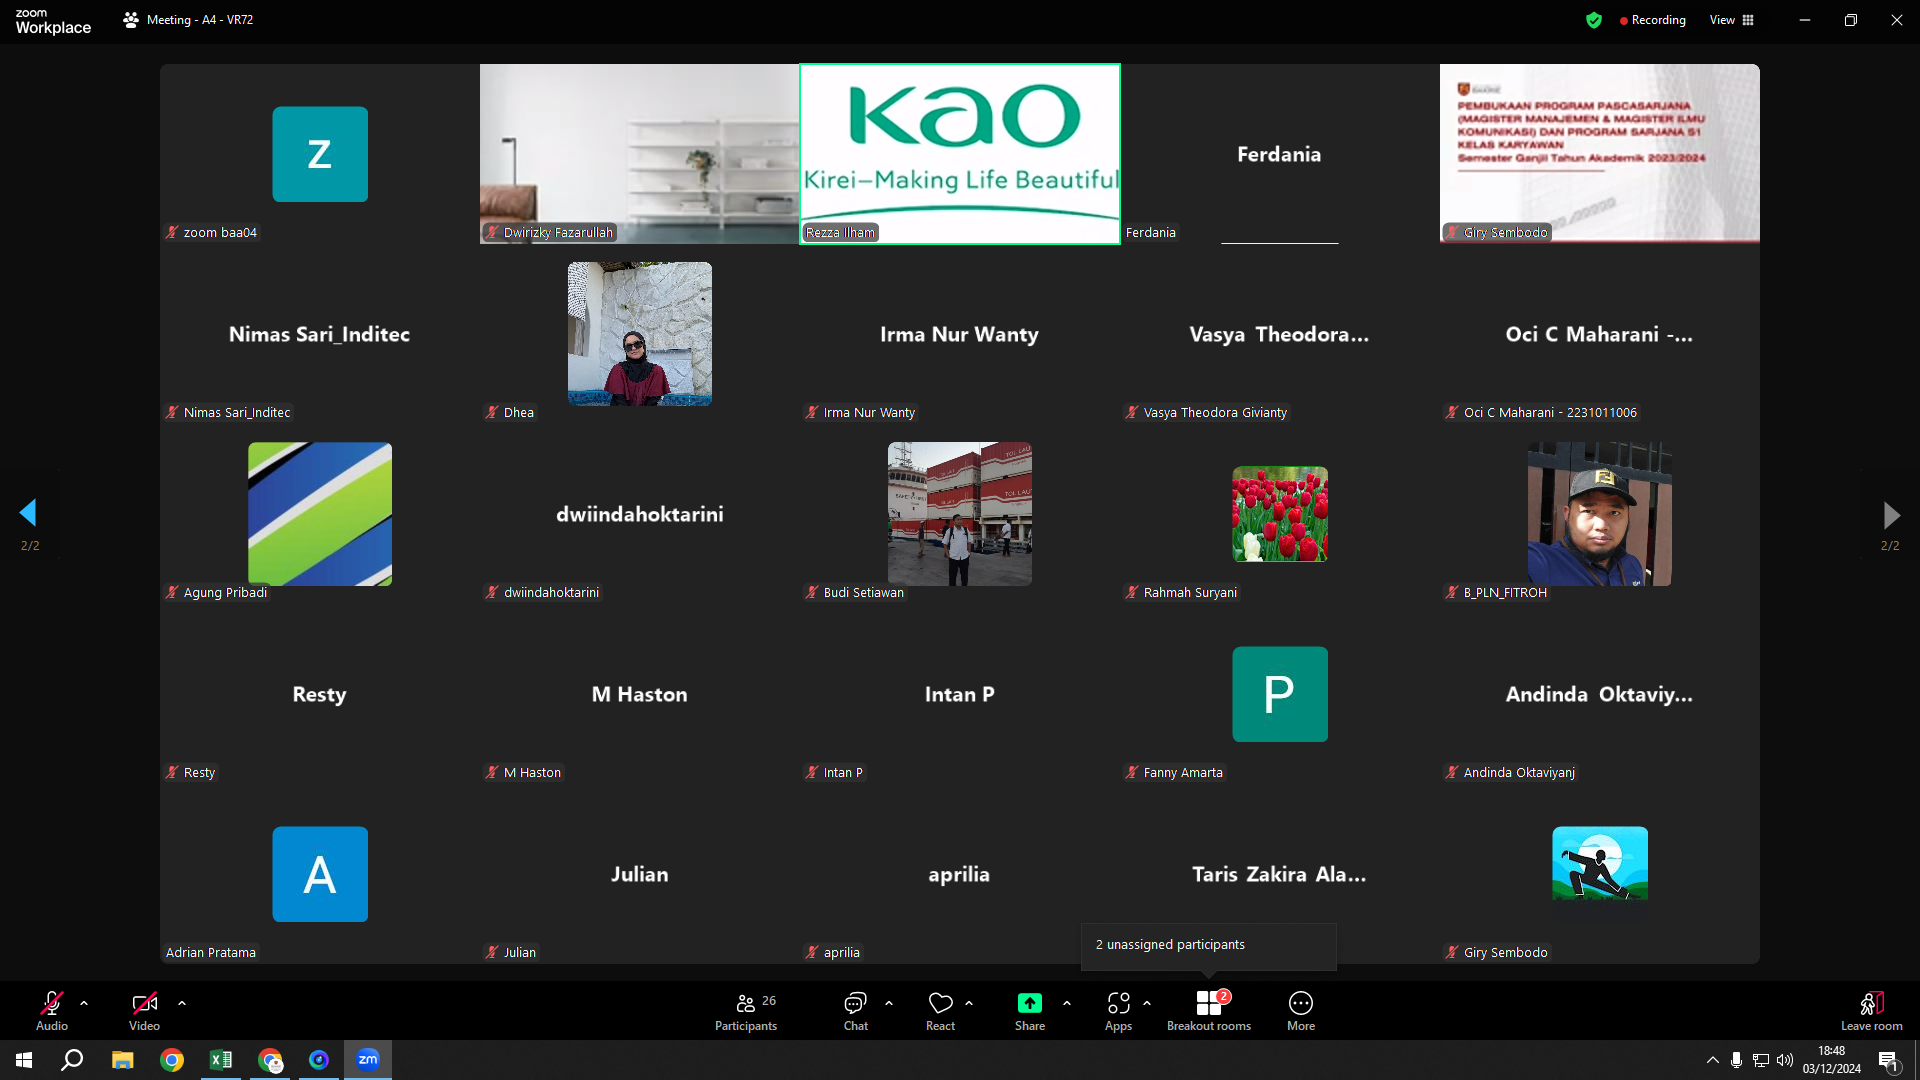Click Irma Nur Wanty name tile
This screenshot has width=1920, height=1080.
[960, 334]
